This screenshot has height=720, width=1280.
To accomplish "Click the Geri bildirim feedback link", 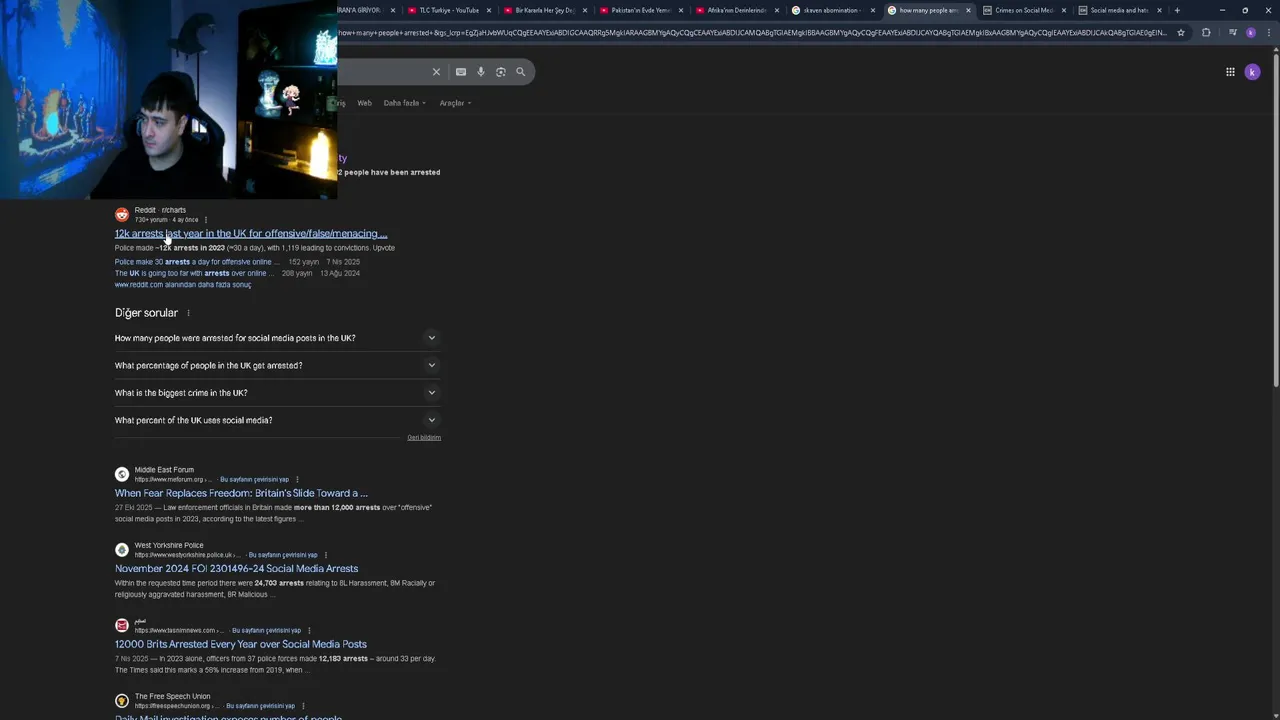I will 424,438.
